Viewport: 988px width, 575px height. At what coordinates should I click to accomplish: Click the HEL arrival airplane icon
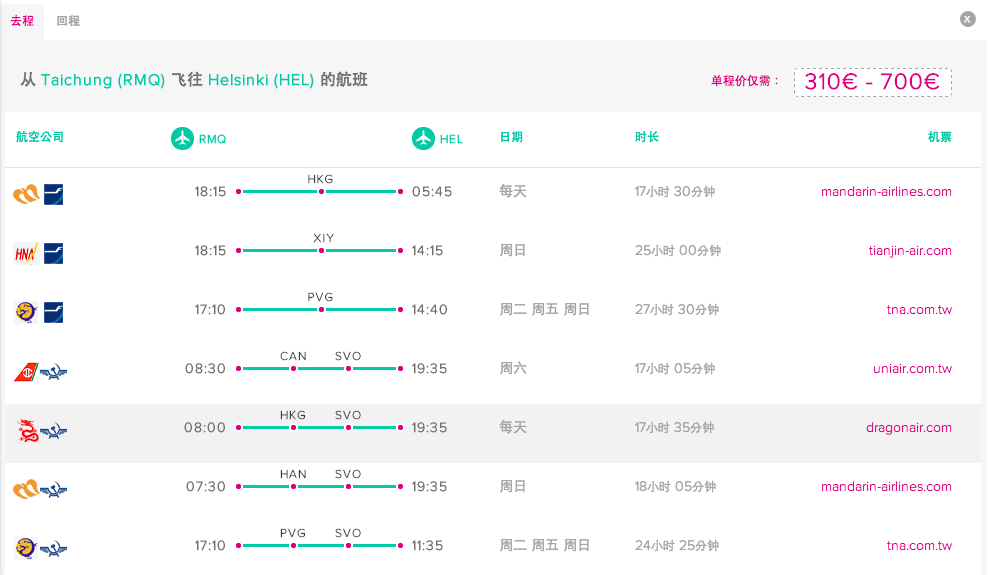pos(423,138)
